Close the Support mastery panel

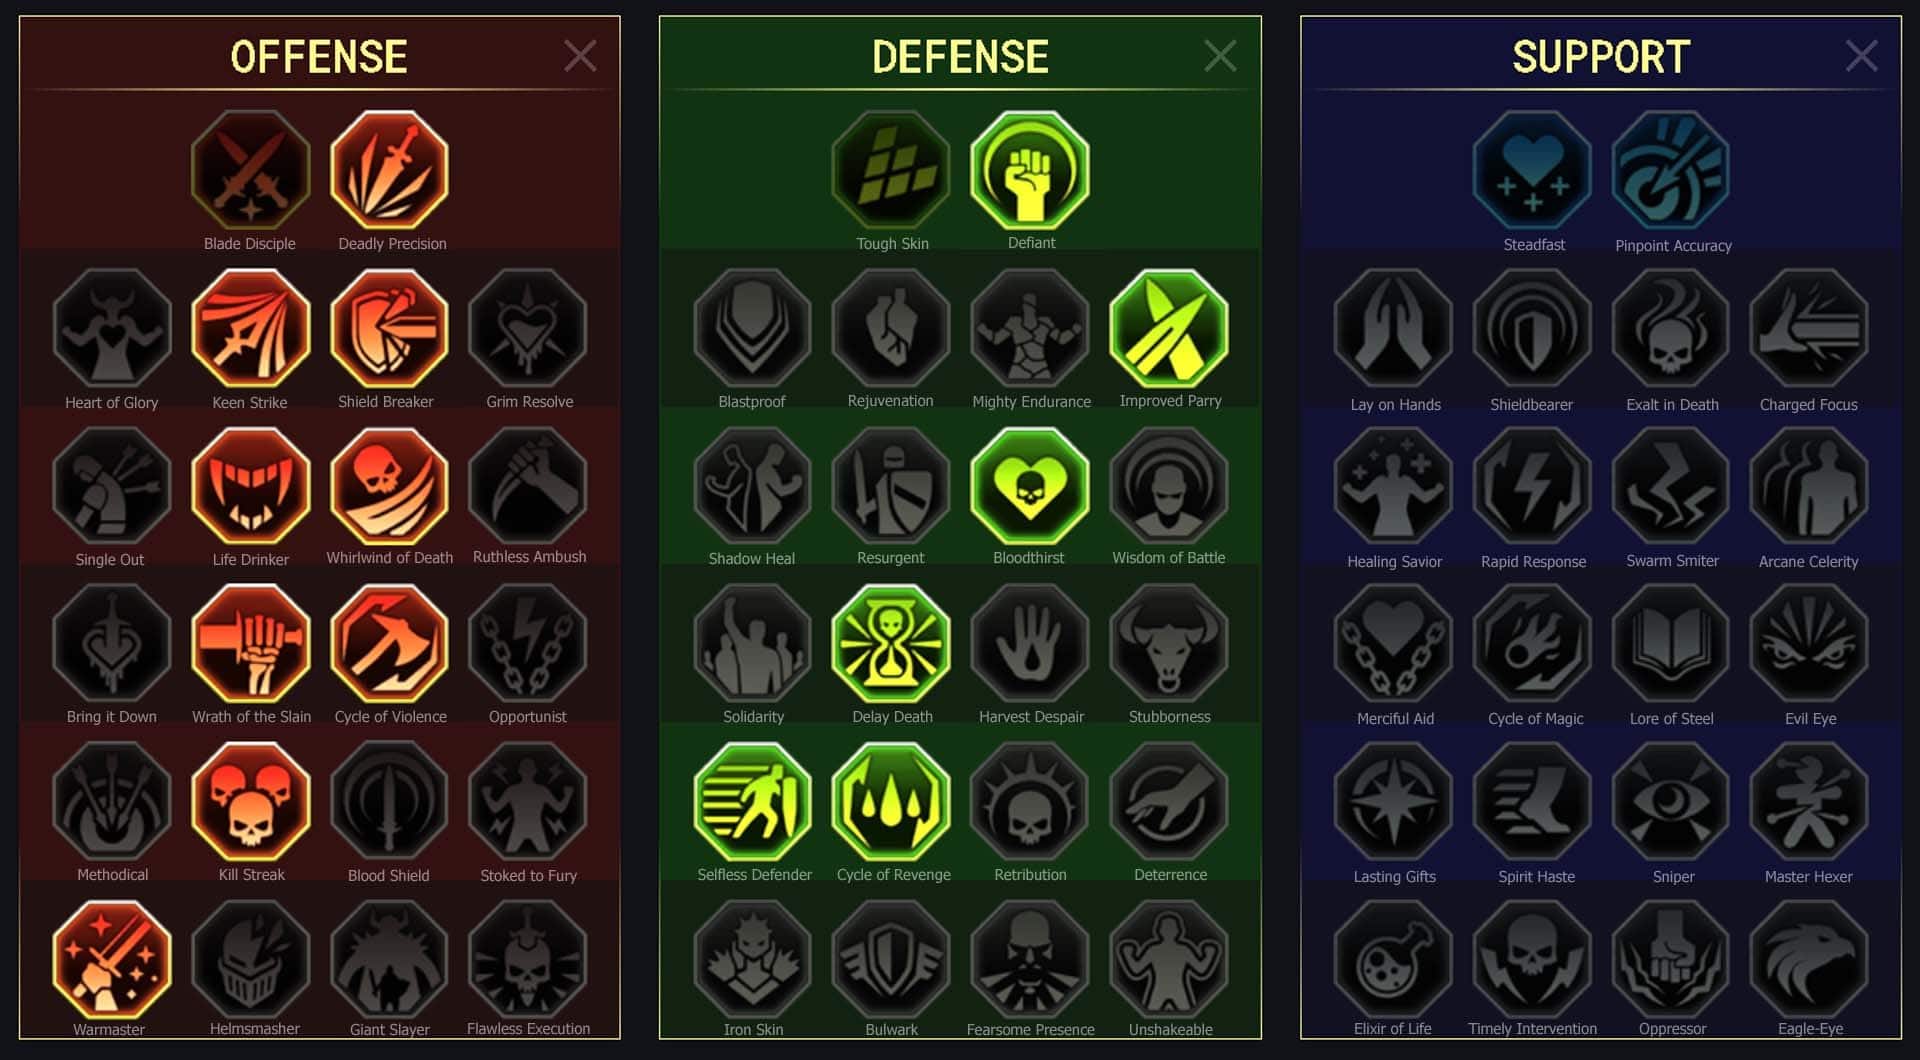[x=1861, y=56]
